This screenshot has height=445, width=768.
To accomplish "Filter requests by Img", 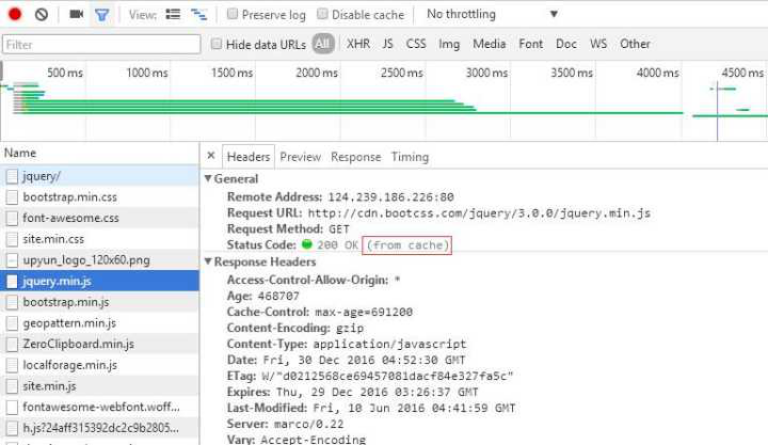I will (449, 45).
